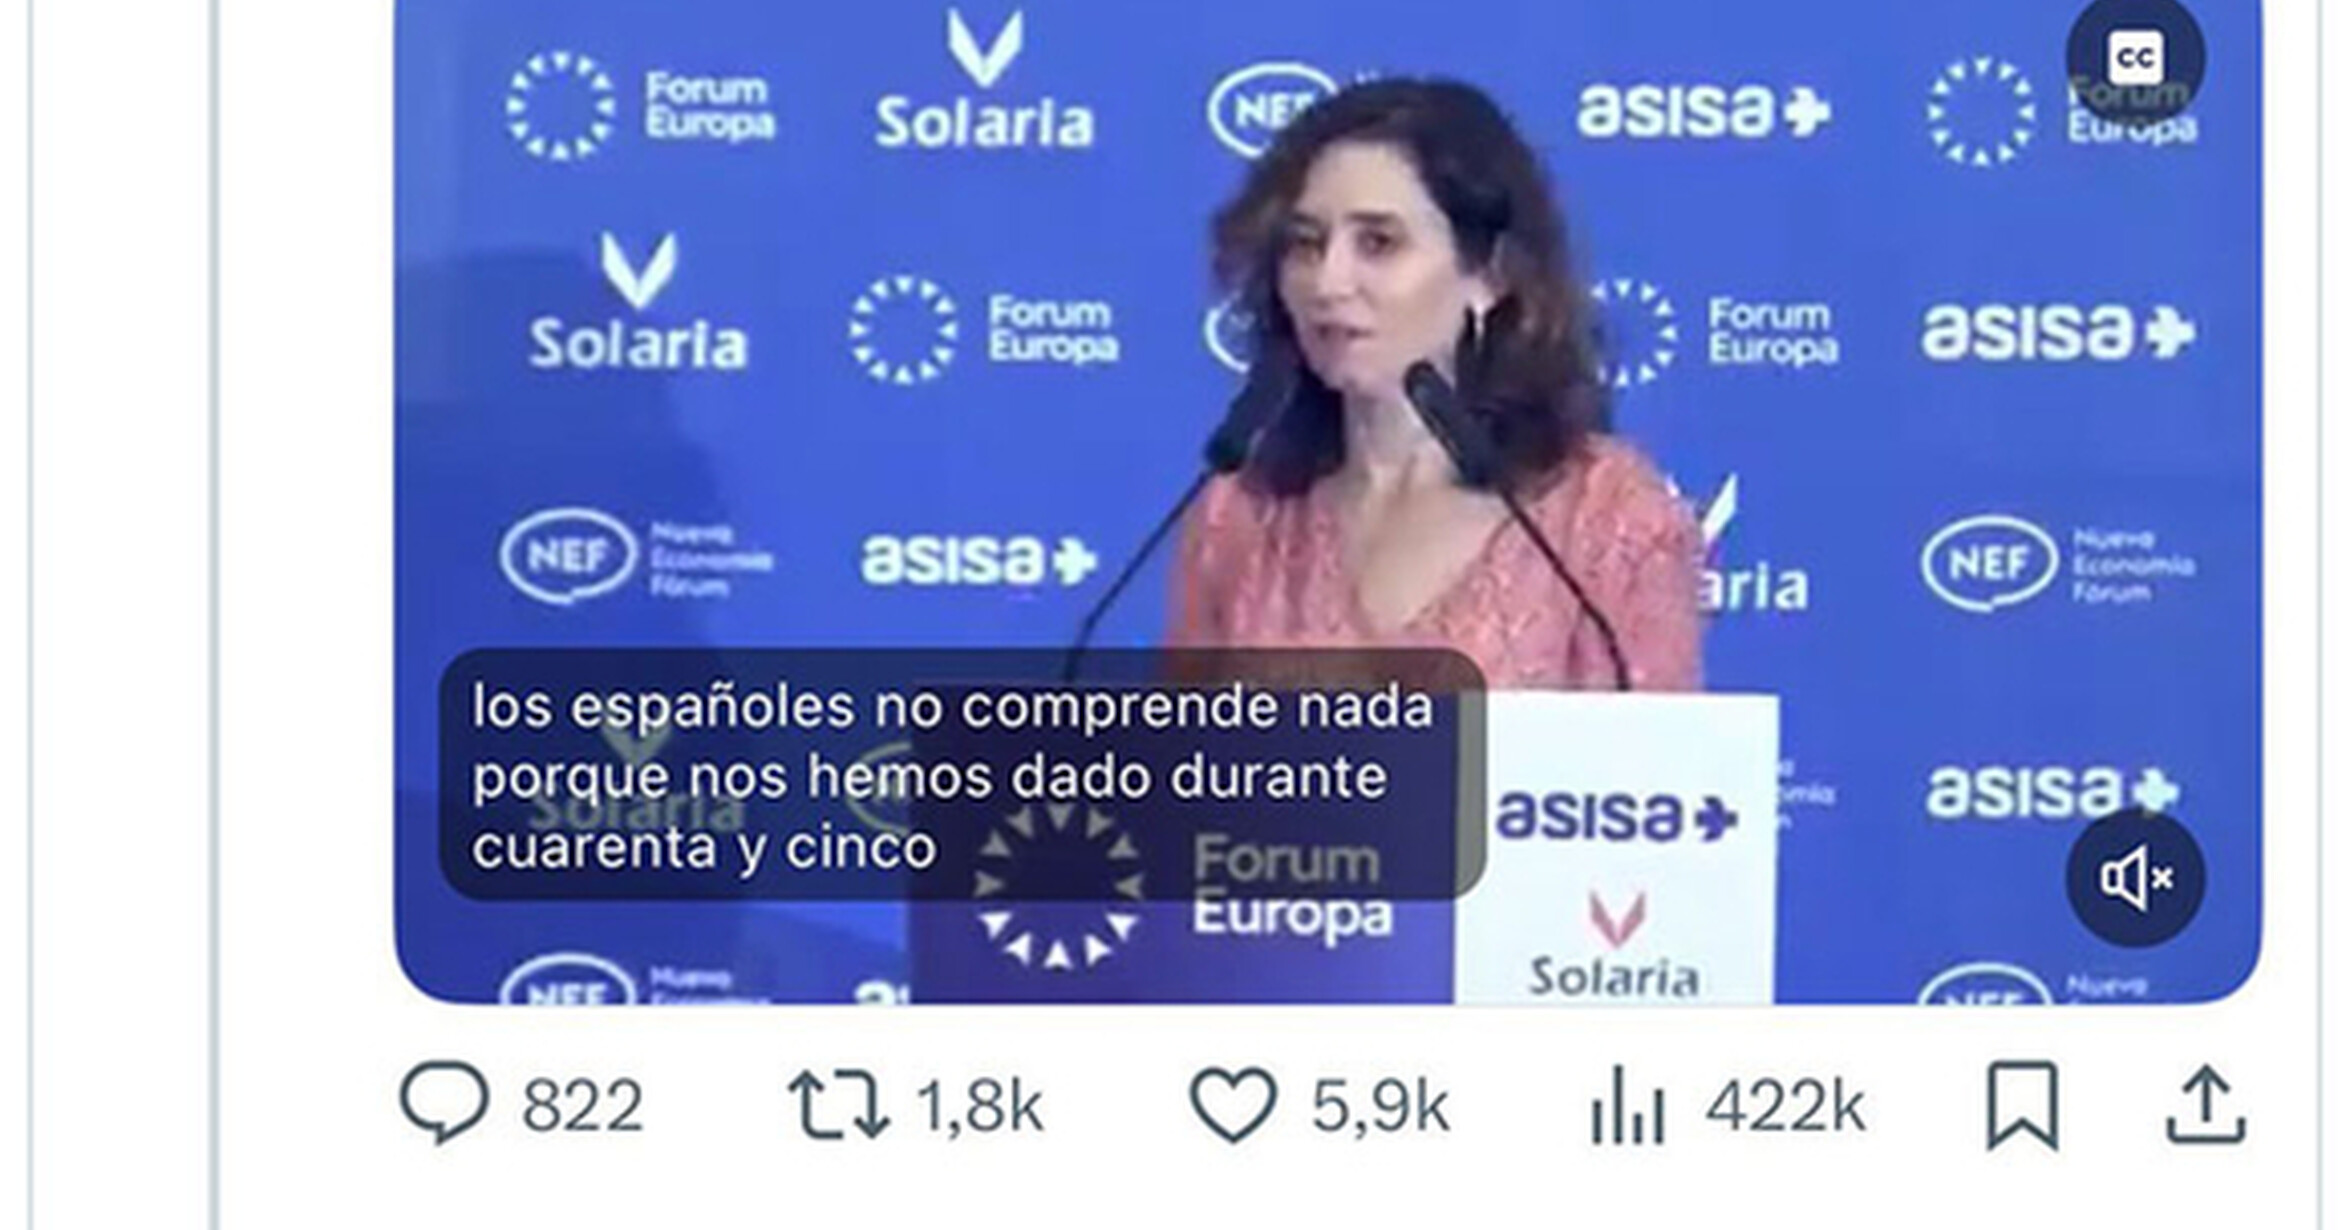Like the post with the heart icon
Screen dimensions: 2350x1230
1233,1105
